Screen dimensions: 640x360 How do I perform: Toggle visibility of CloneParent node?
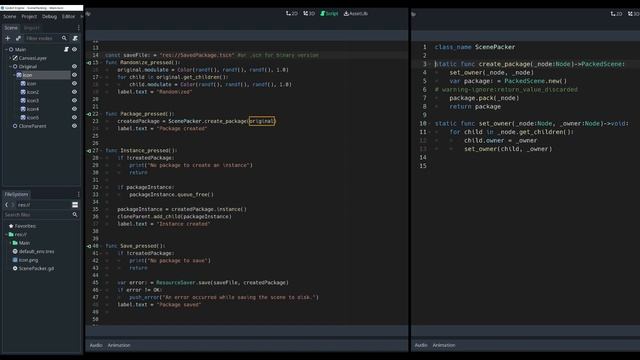pyautogui.click(x=74, y=126)
